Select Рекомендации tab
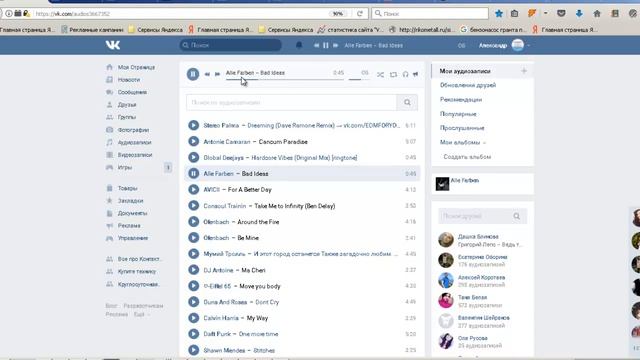 click(461, 100)
